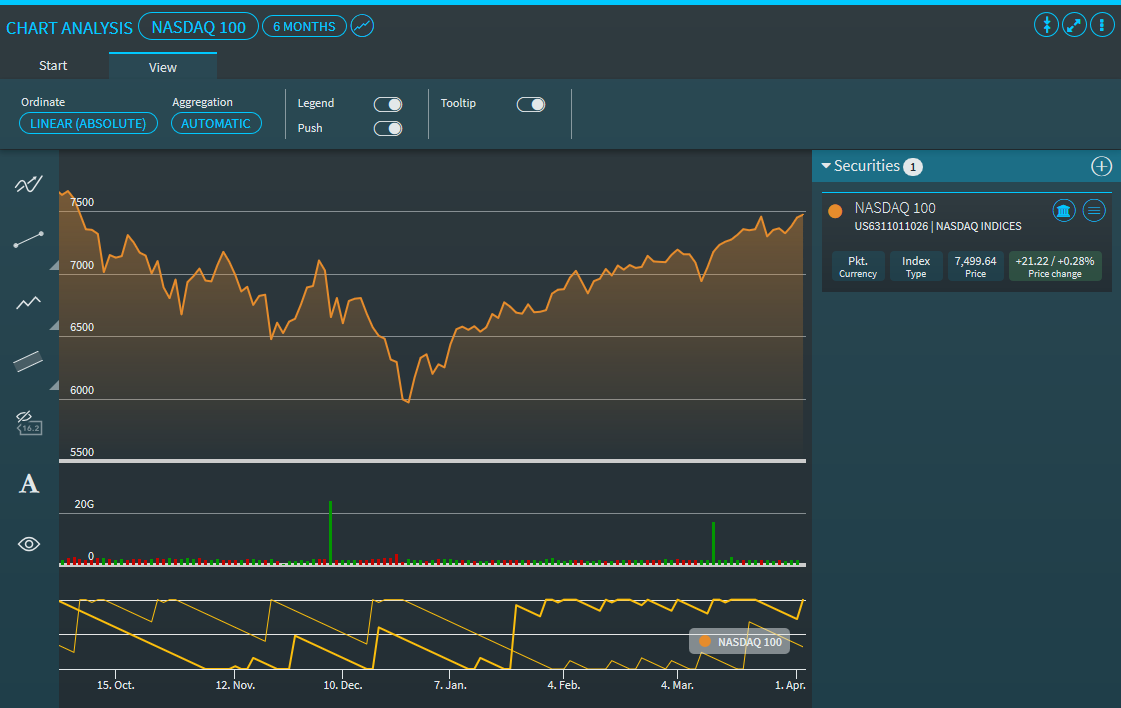This screenshot has height=708, width=1121.
Task: Click the exchange icon for NASDAQ 100
Action: pyautogui.click(x=1063, y=210)
